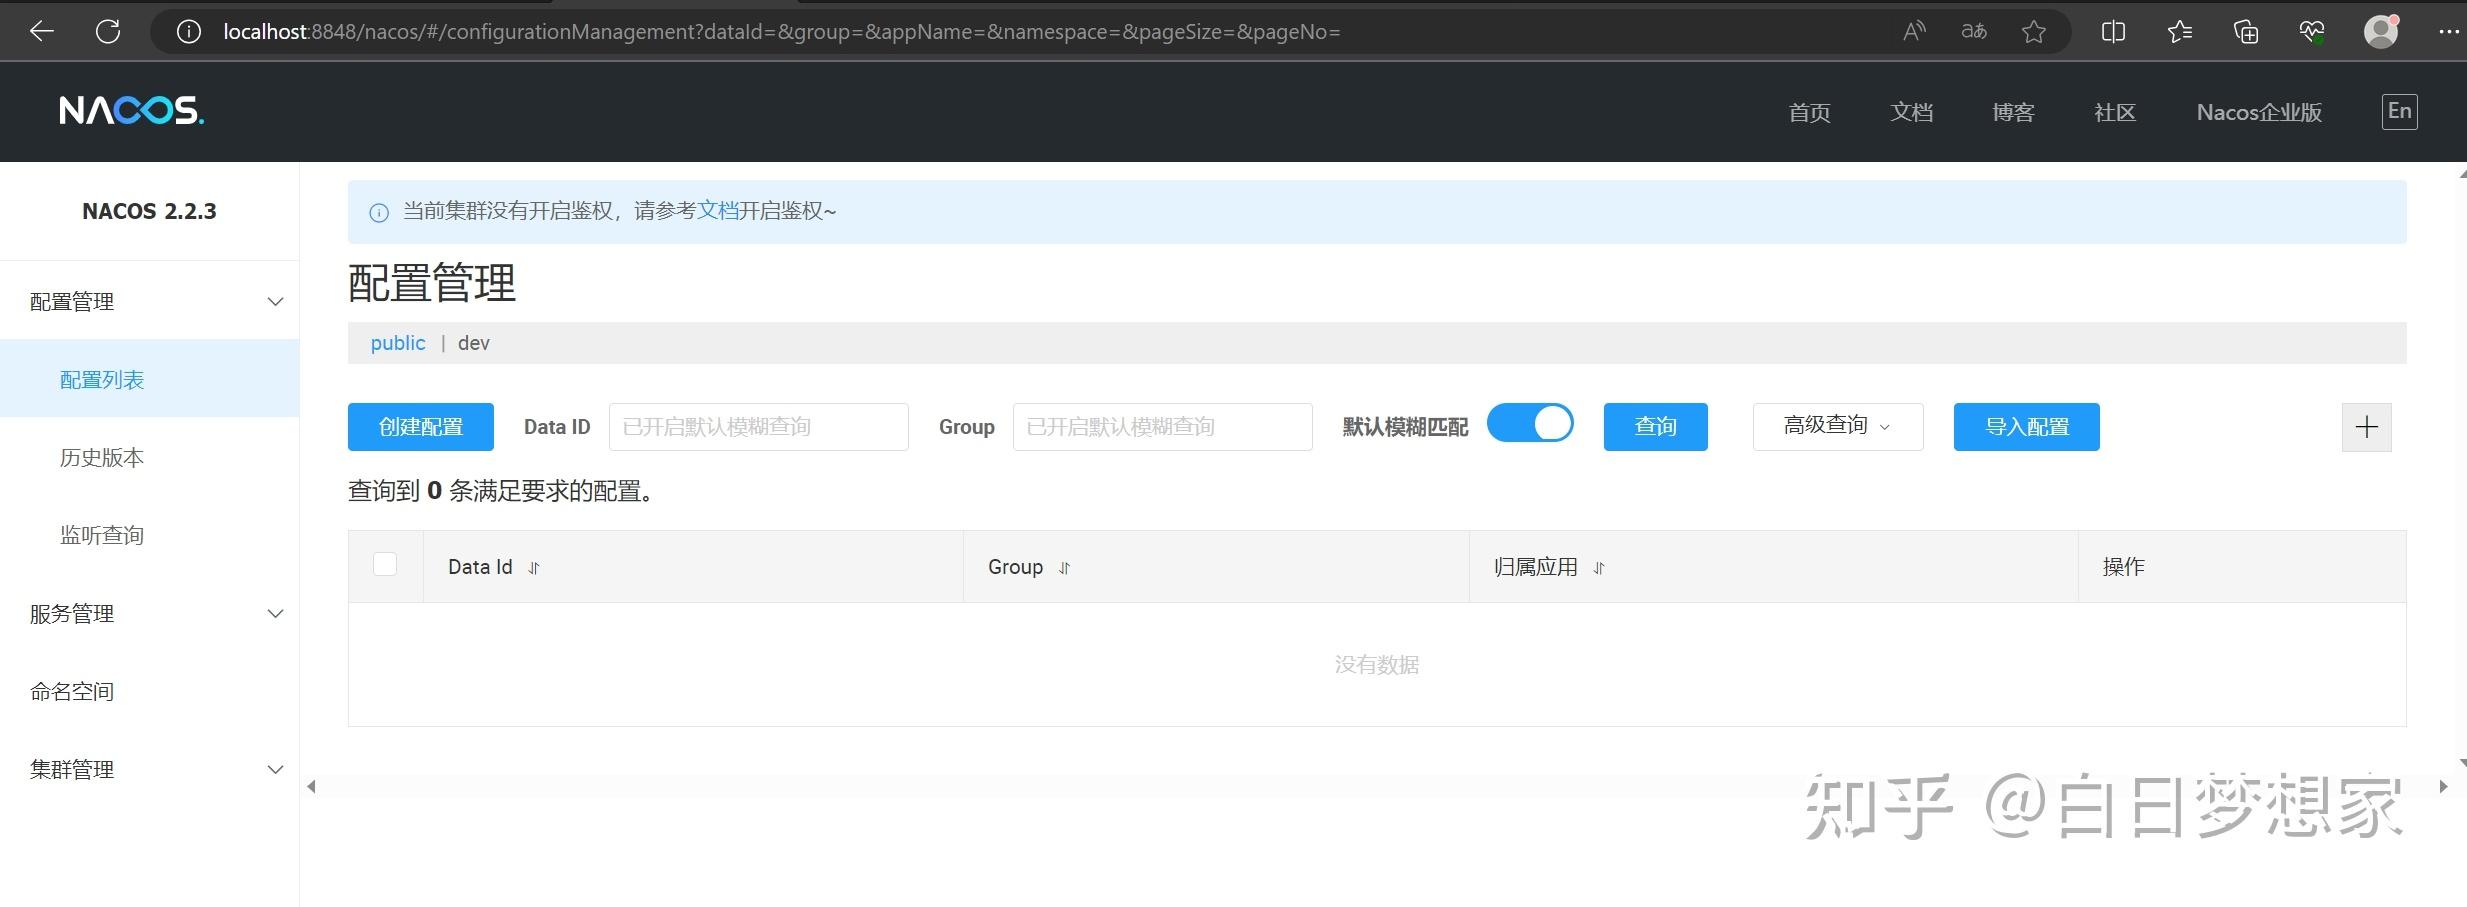This screenshot has height=907, width=2467.
Task: Open 文档 from the top navigation
Action: 1911,111
